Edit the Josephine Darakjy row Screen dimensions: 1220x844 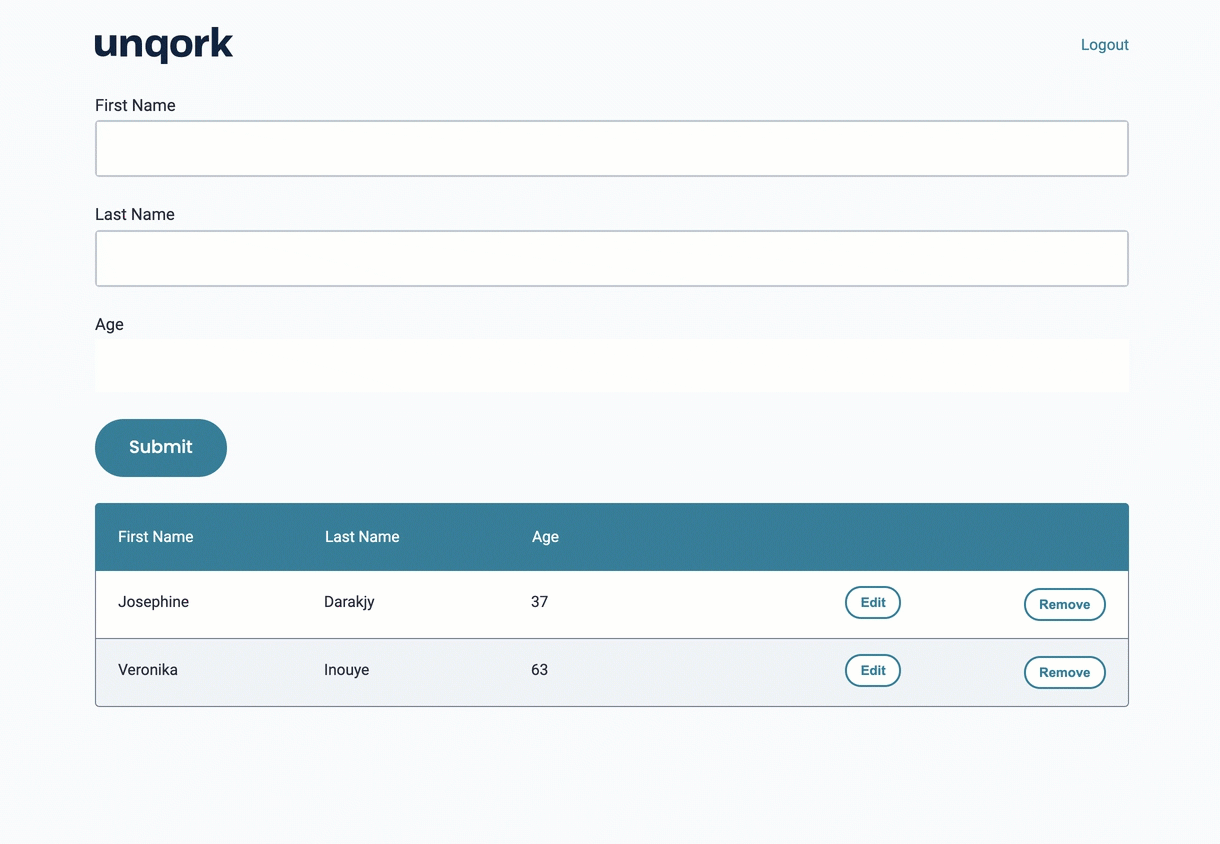point(873,603)
